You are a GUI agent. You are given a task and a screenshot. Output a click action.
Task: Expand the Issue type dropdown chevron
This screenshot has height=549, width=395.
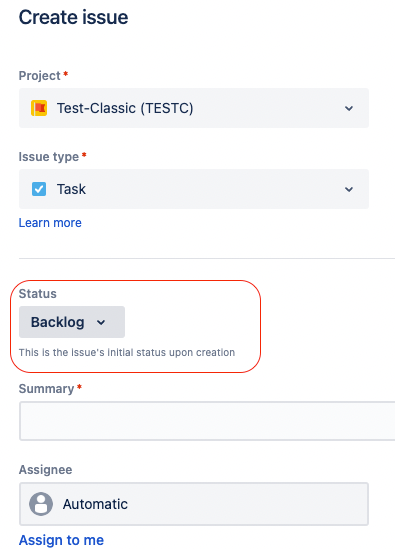pyautogui.click(x=349, y=189)
